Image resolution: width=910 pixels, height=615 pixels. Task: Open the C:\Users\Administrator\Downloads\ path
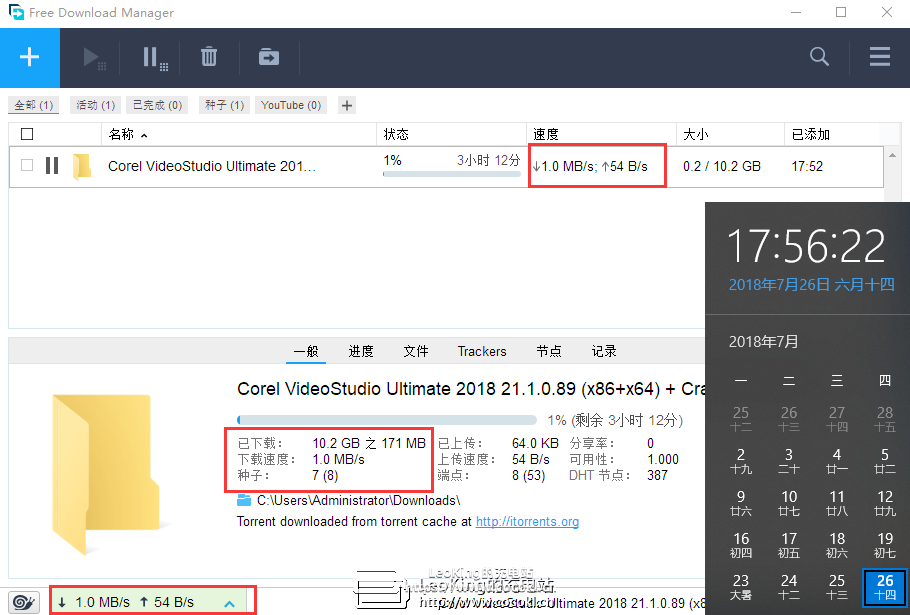coord(359,500)
